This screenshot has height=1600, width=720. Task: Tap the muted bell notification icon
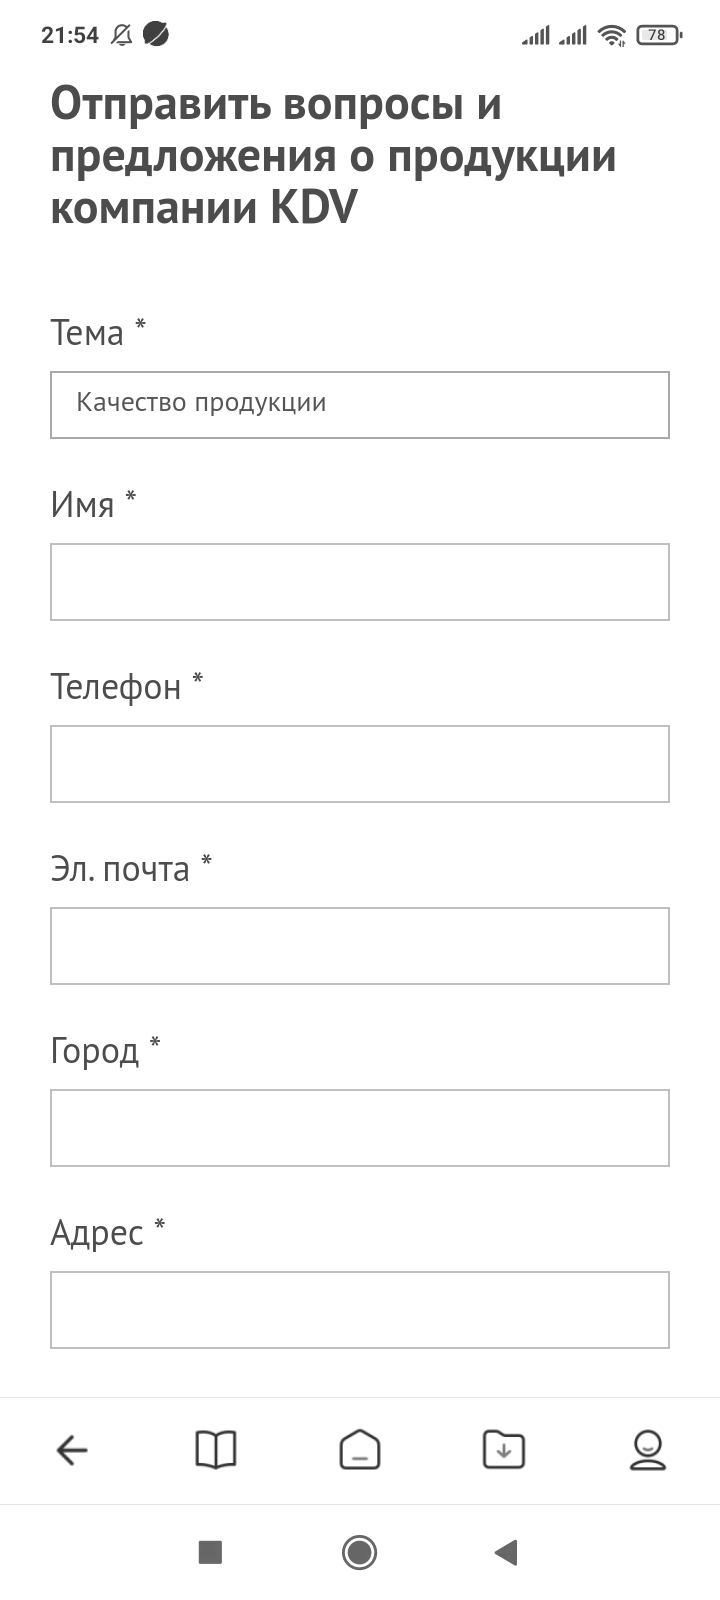(122, 35)
